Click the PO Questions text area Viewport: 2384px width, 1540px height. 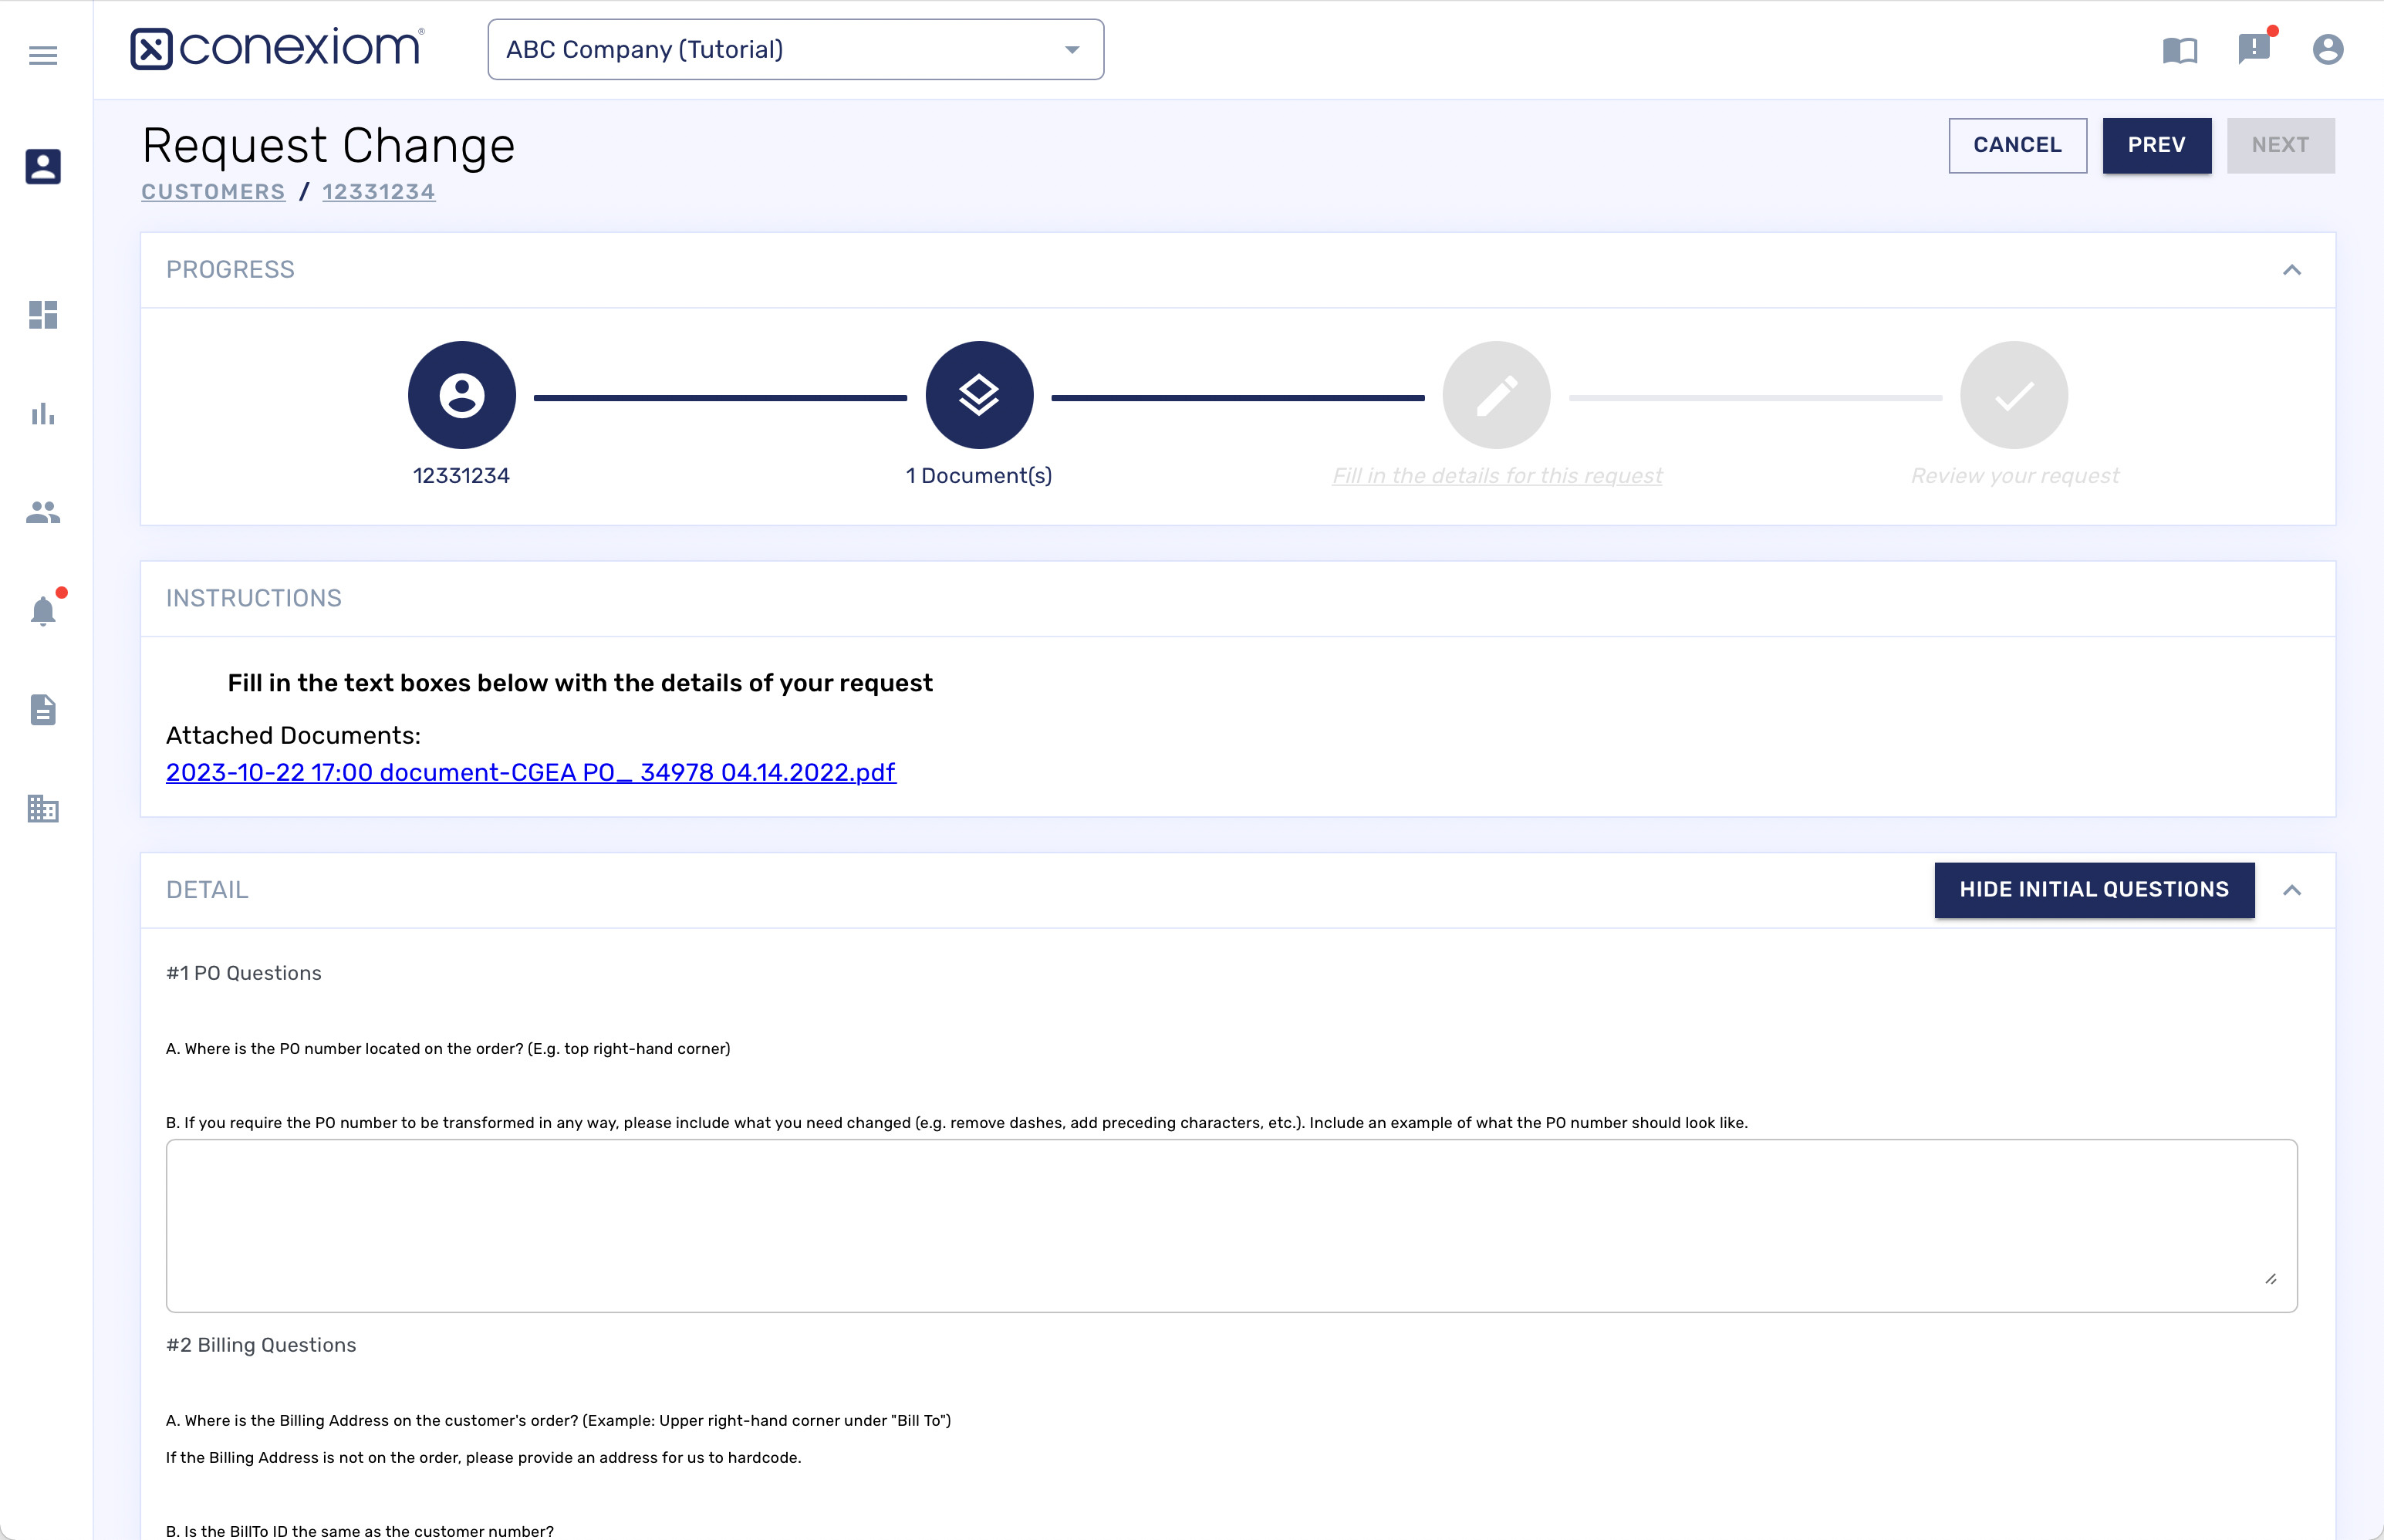[x=1230, y=1225]
